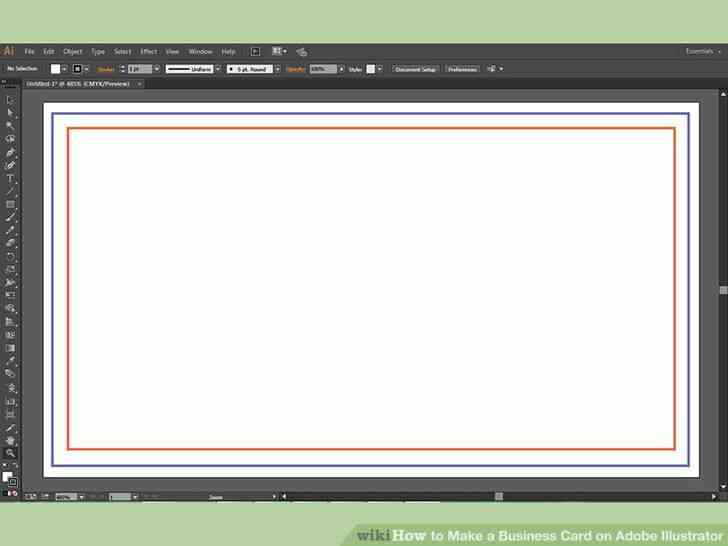The height and width of the screenshot is (546, 728).
Task: Click the Go to Bridge icon
Action: (255, 52)
